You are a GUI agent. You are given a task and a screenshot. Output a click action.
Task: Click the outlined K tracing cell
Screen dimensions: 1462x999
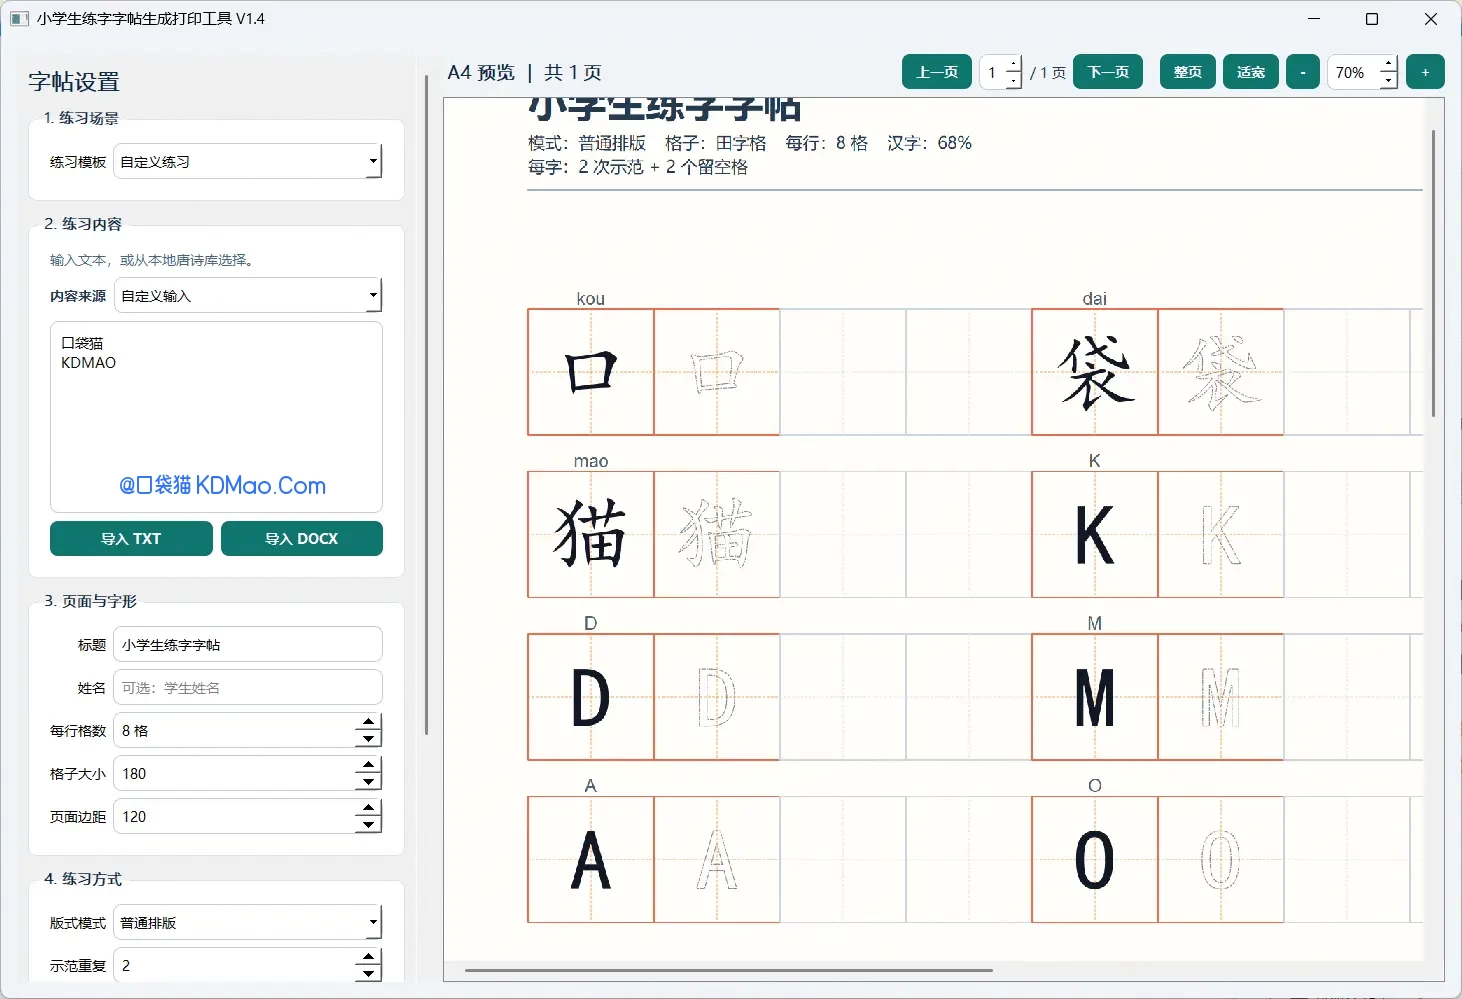click(1221, 534)
